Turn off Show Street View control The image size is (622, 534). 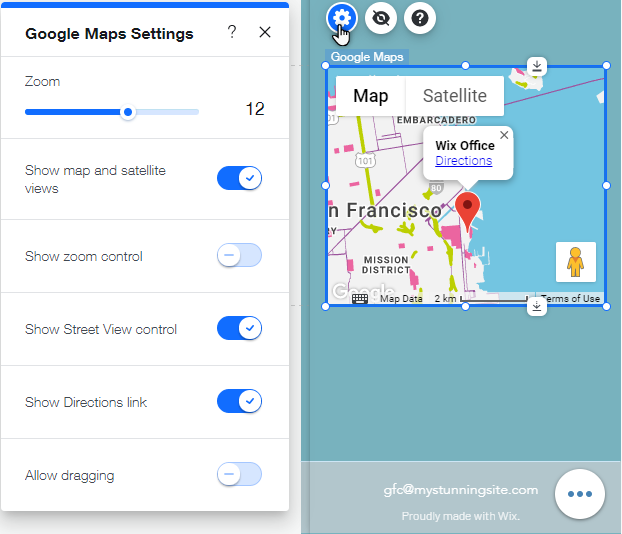(x=239, y=328)
